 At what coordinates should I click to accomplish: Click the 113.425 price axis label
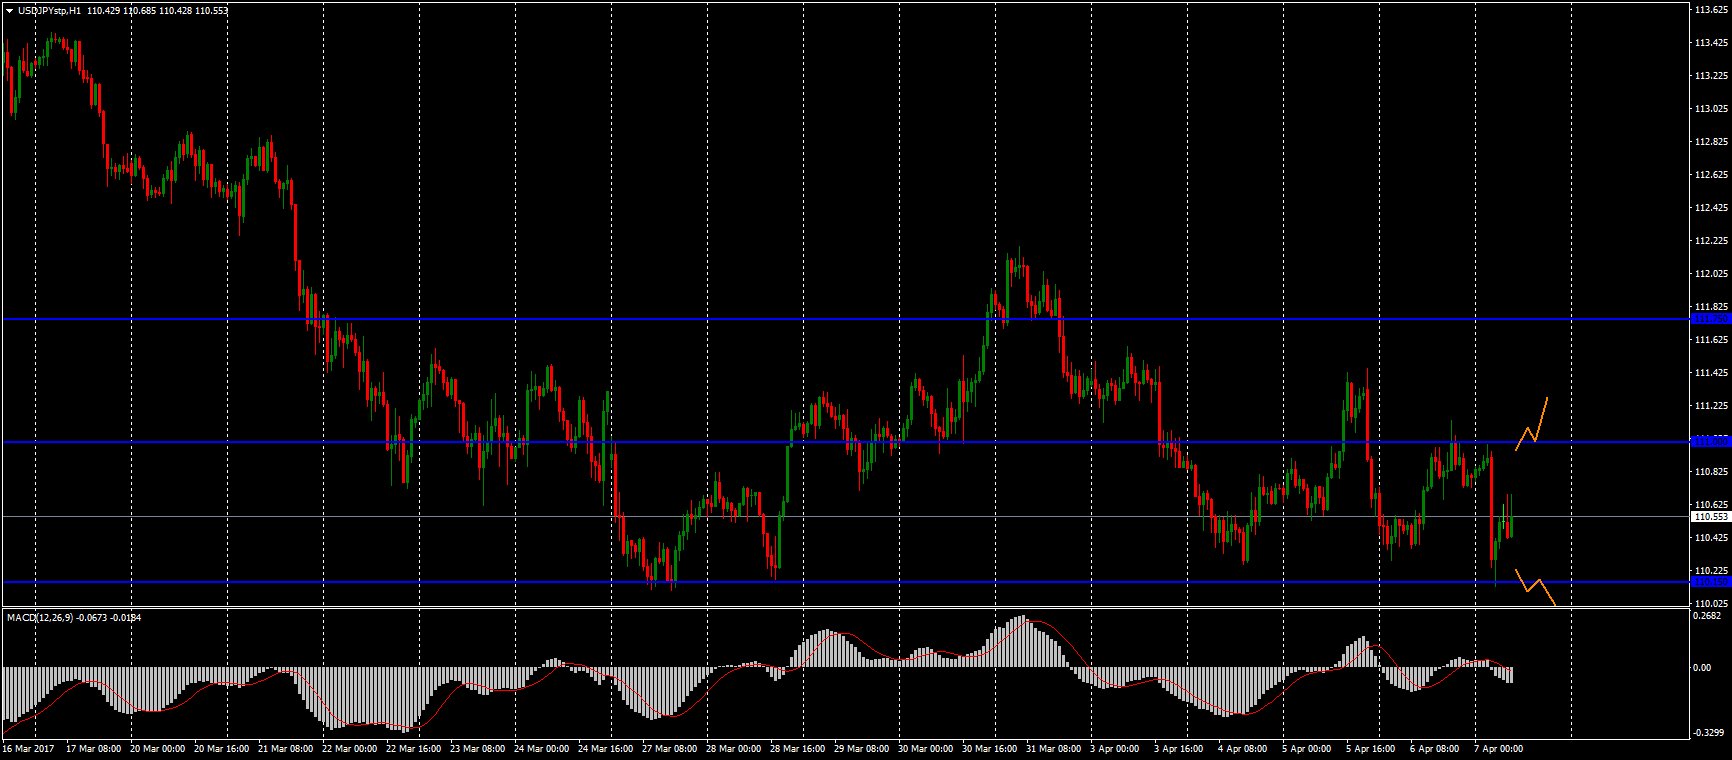[1712, 43]
